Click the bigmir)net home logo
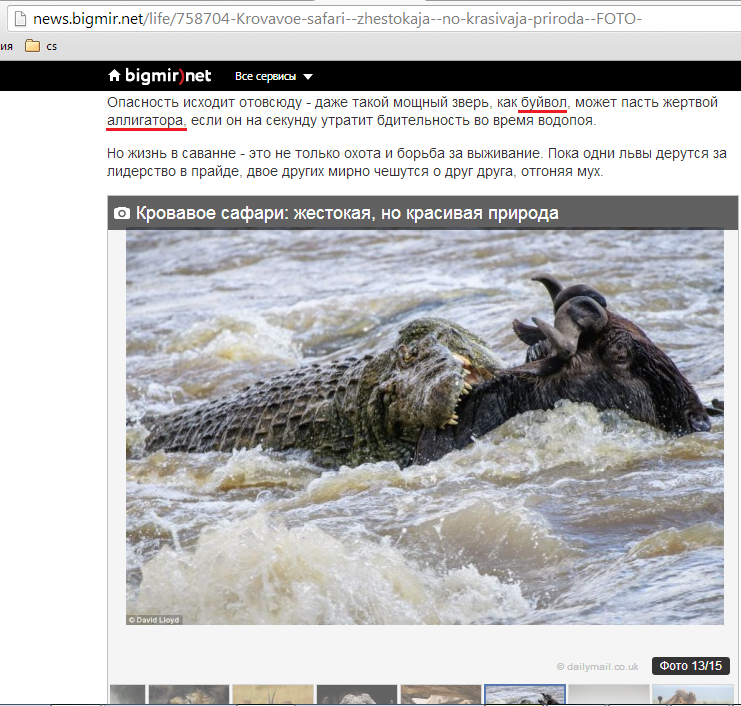This screenshot has height=706, width=741. (159, 76)
